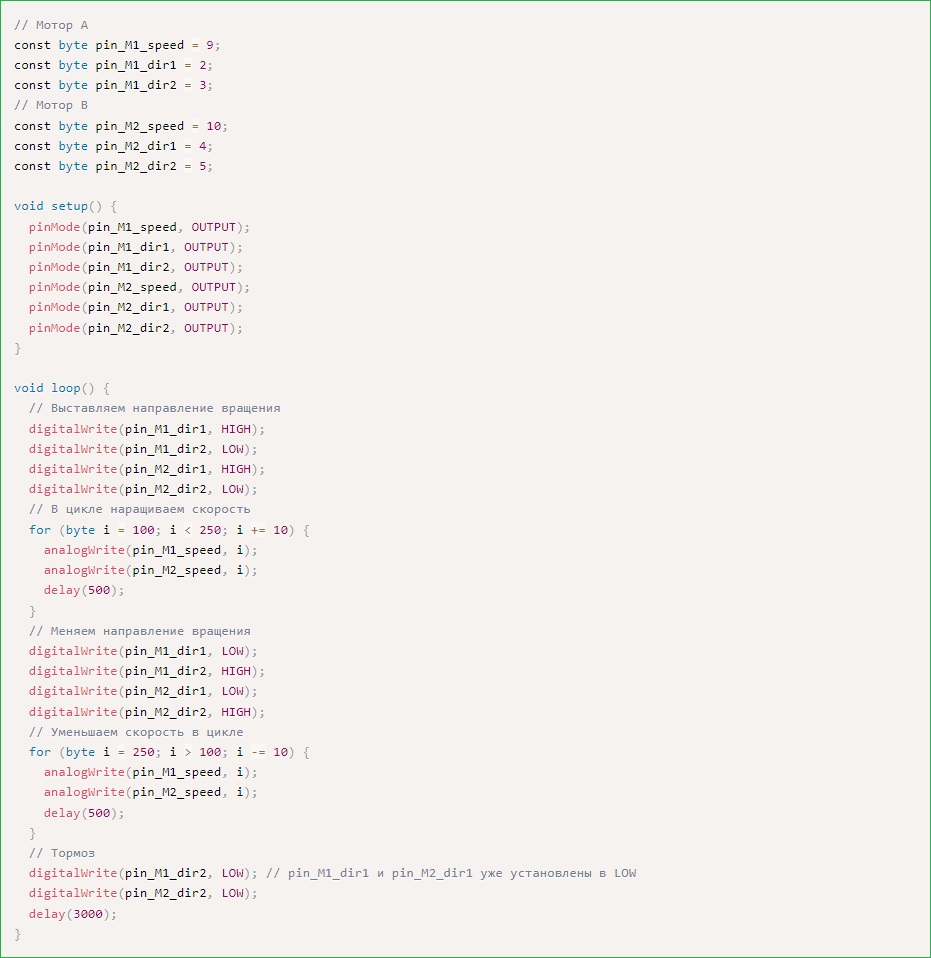This screenshot has height=958, width=931.
Task: Click the for loop starting at 250
Action: pos(169,752)
